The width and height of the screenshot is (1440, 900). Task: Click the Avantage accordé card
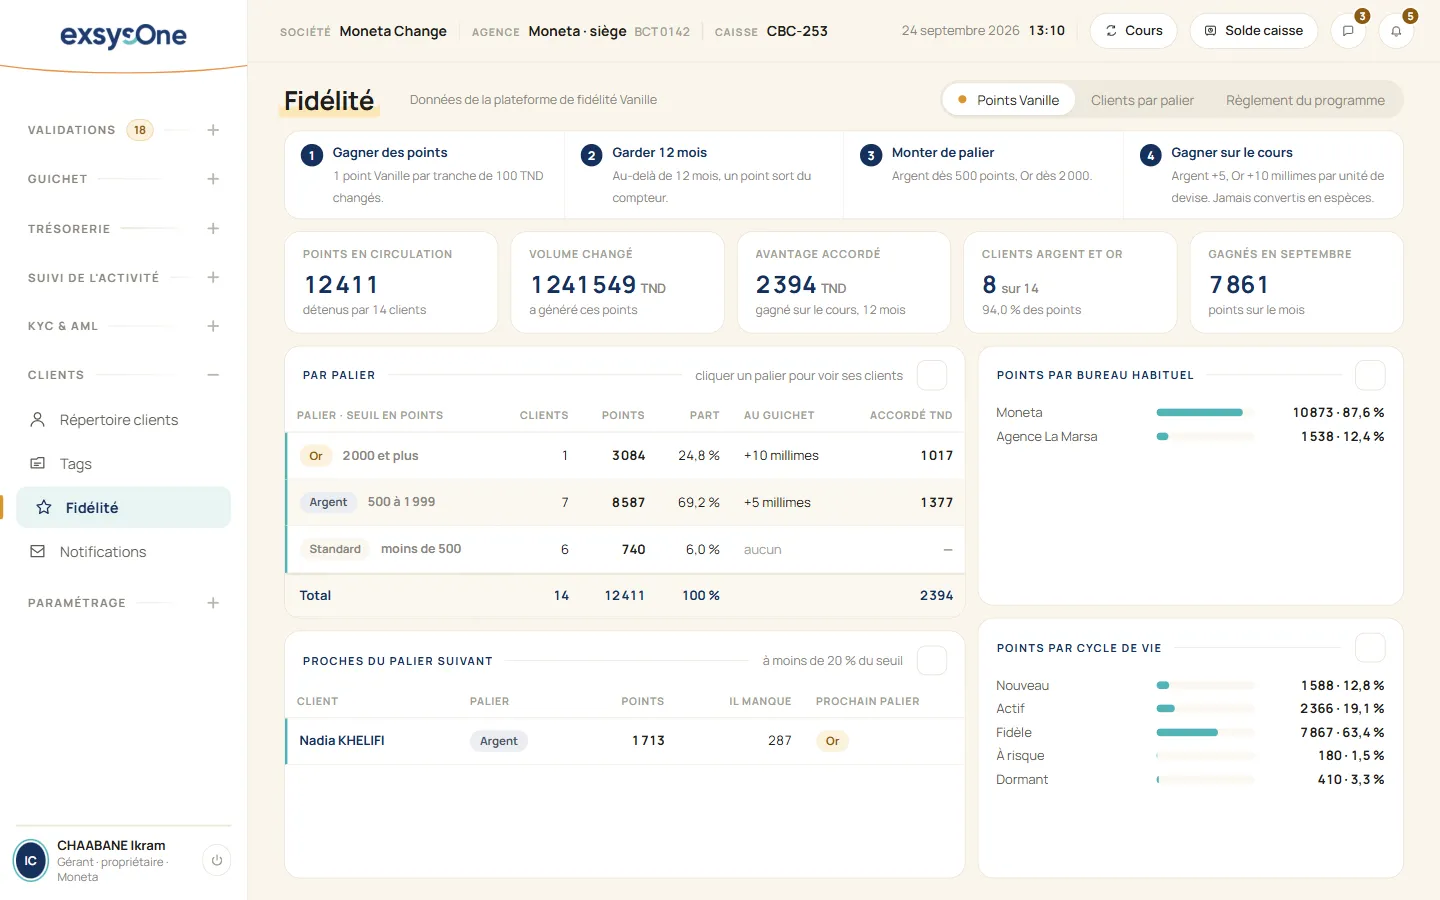click(844, 282)
